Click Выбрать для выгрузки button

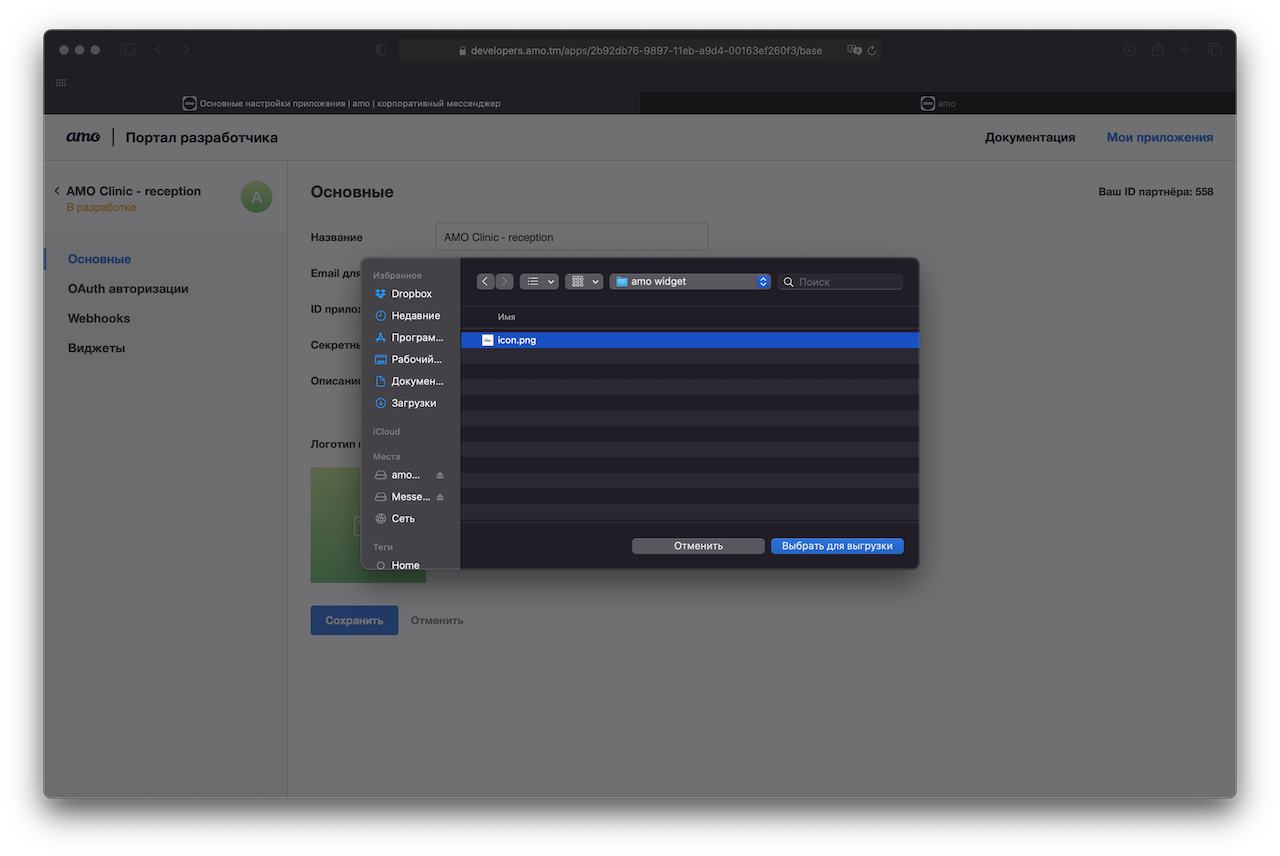[837, 546]
